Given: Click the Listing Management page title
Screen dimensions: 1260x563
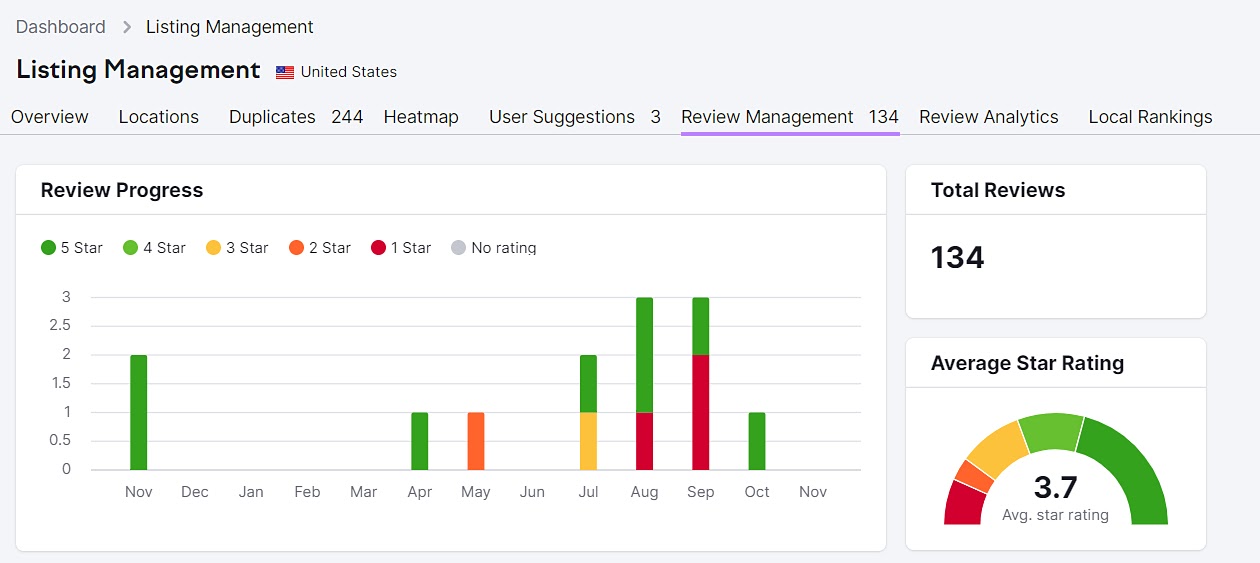Looking at the screenshot, I should point(138,70).
